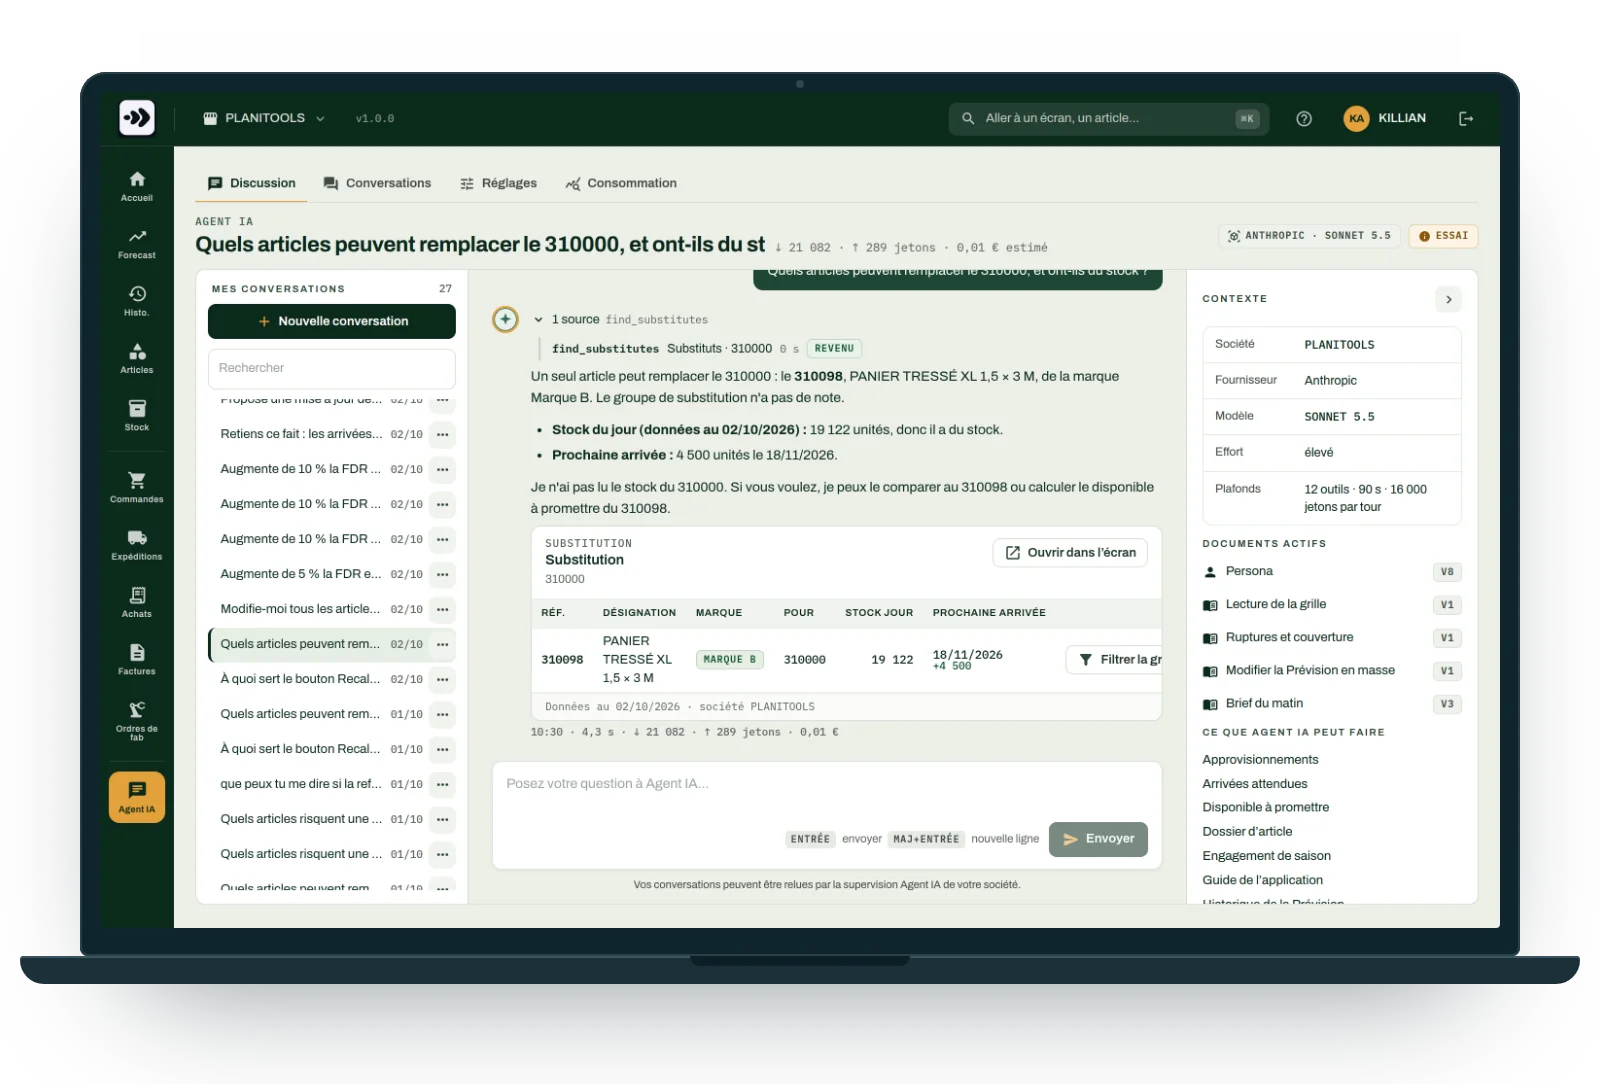Open options for 'Modifie-moi tous les article' conversation
The image size is (1600, 1084).
click(442, 609)
